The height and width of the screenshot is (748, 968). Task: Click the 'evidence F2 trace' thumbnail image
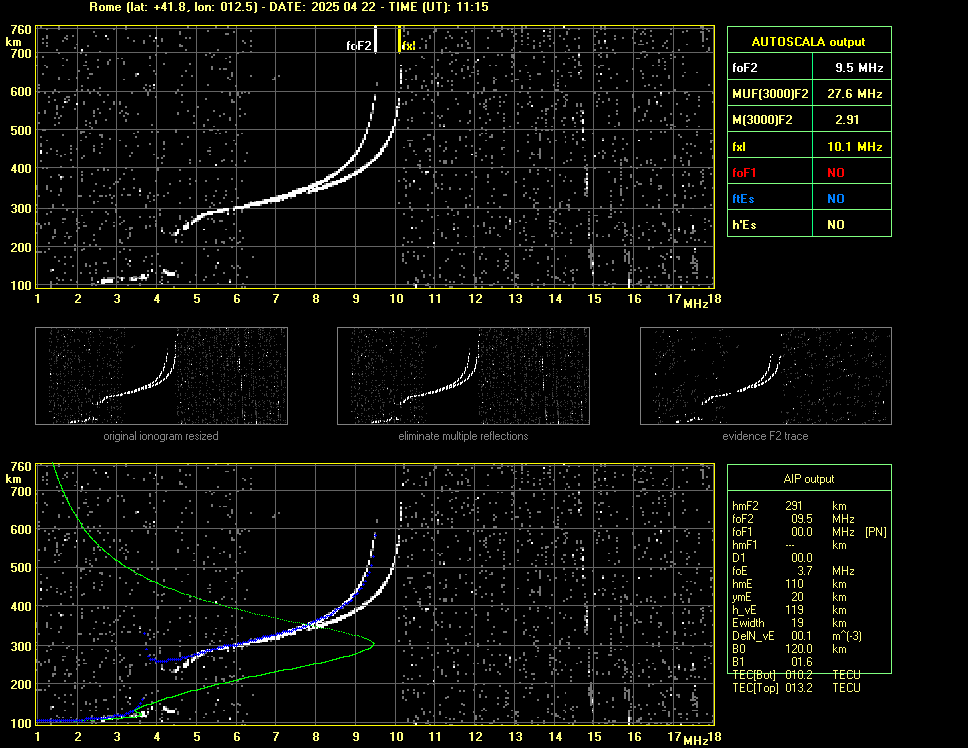tap(766, 376)
